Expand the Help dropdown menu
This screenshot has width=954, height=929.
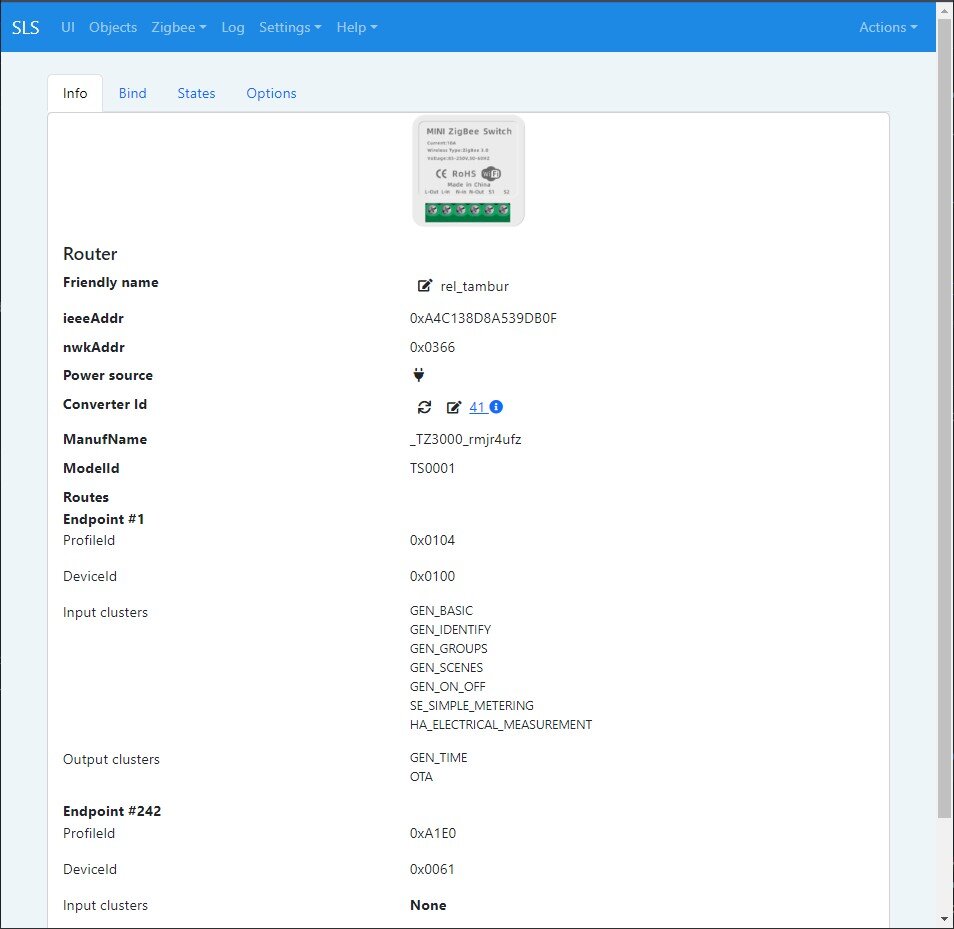click(x=357, y=27)
